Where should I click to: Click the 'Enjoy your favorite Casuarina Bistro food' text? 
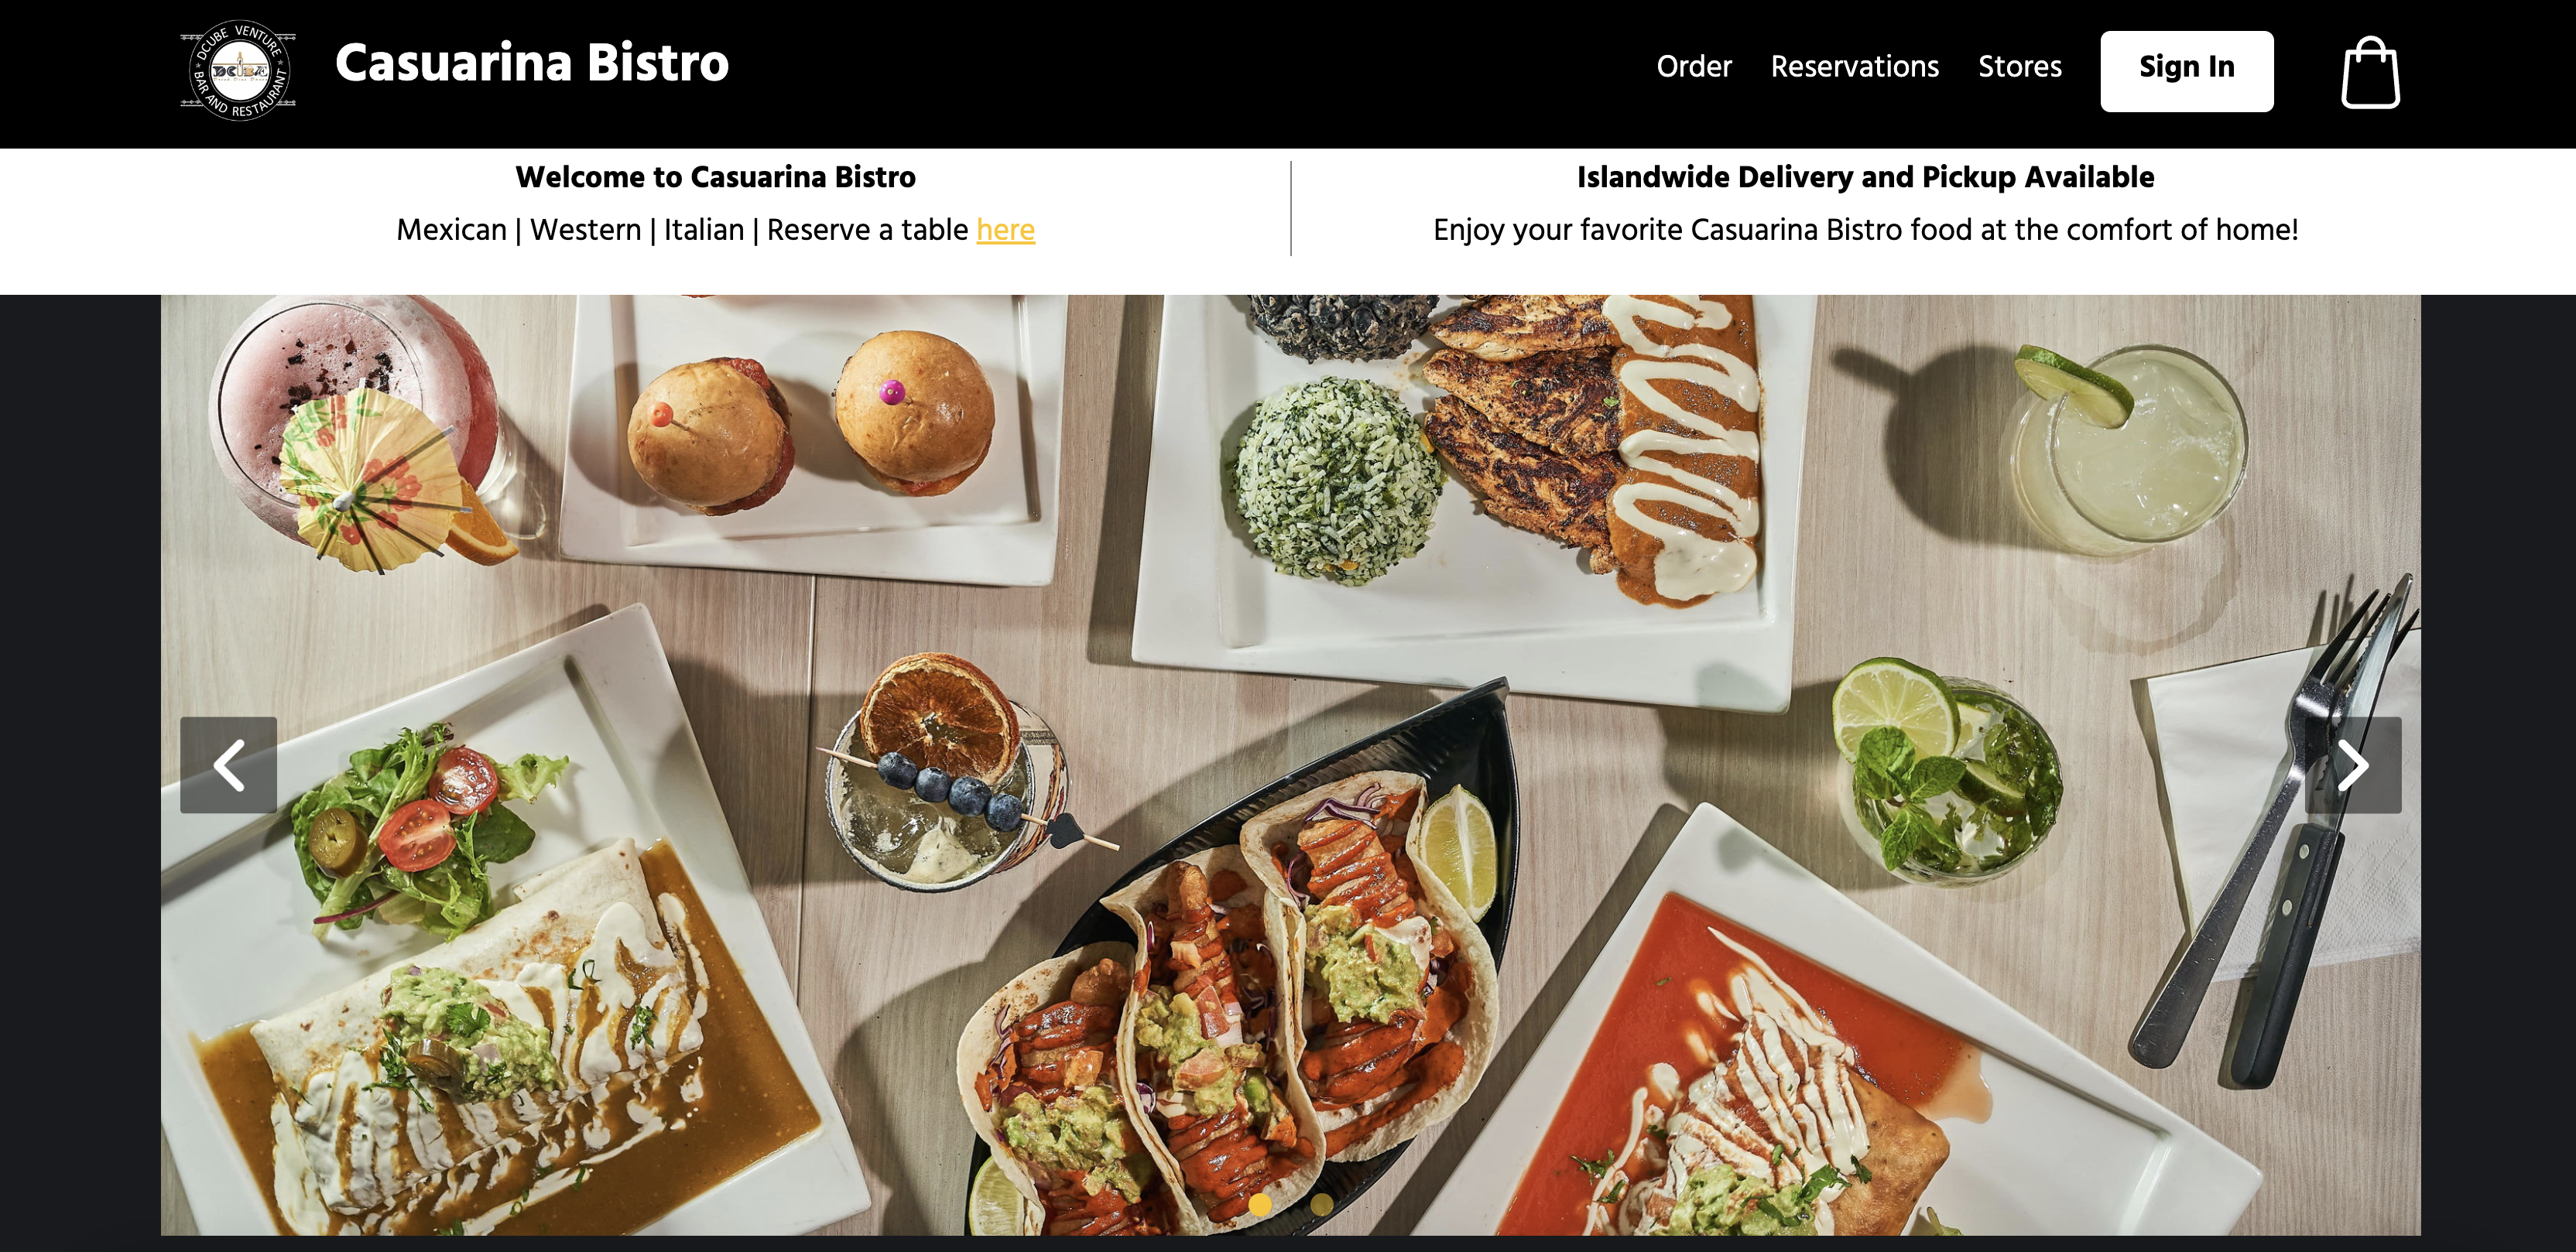1865,230
